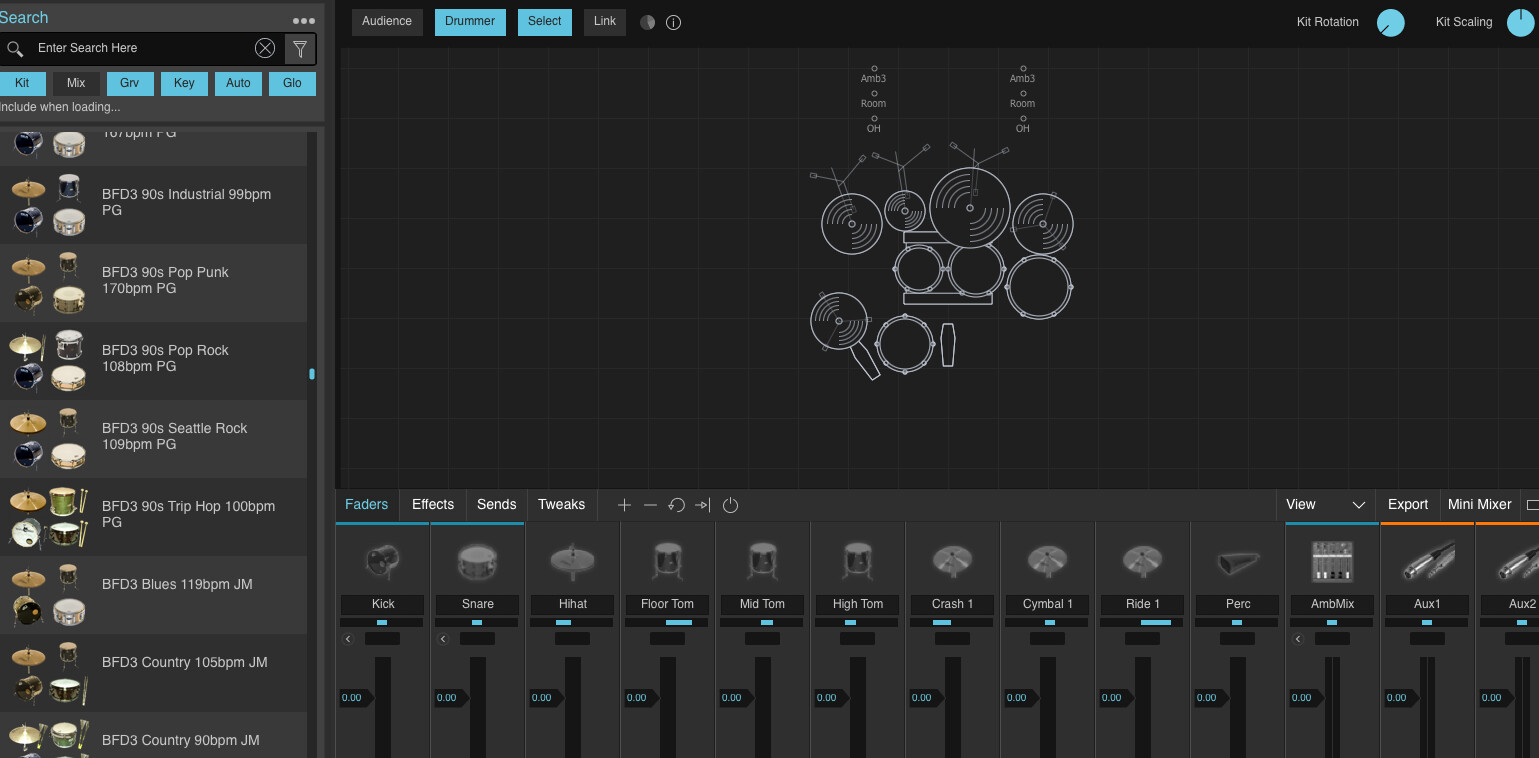Adjust the Kit Scaling knob

(x=1521, y=23)
